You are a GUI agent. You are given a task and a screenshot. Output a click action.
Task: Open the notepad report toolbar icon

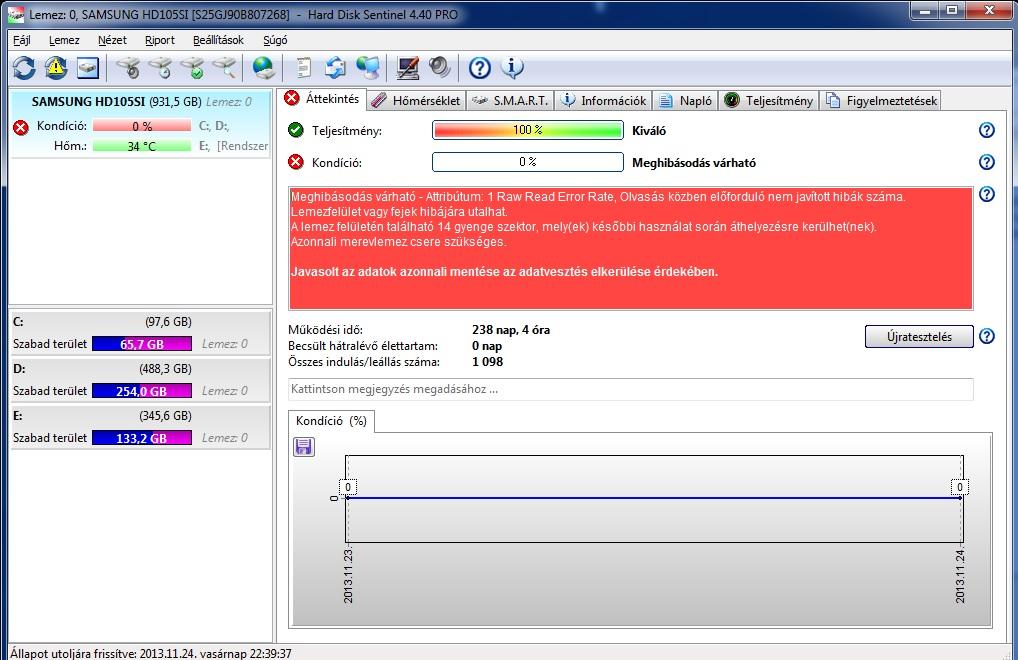(303, 67)
